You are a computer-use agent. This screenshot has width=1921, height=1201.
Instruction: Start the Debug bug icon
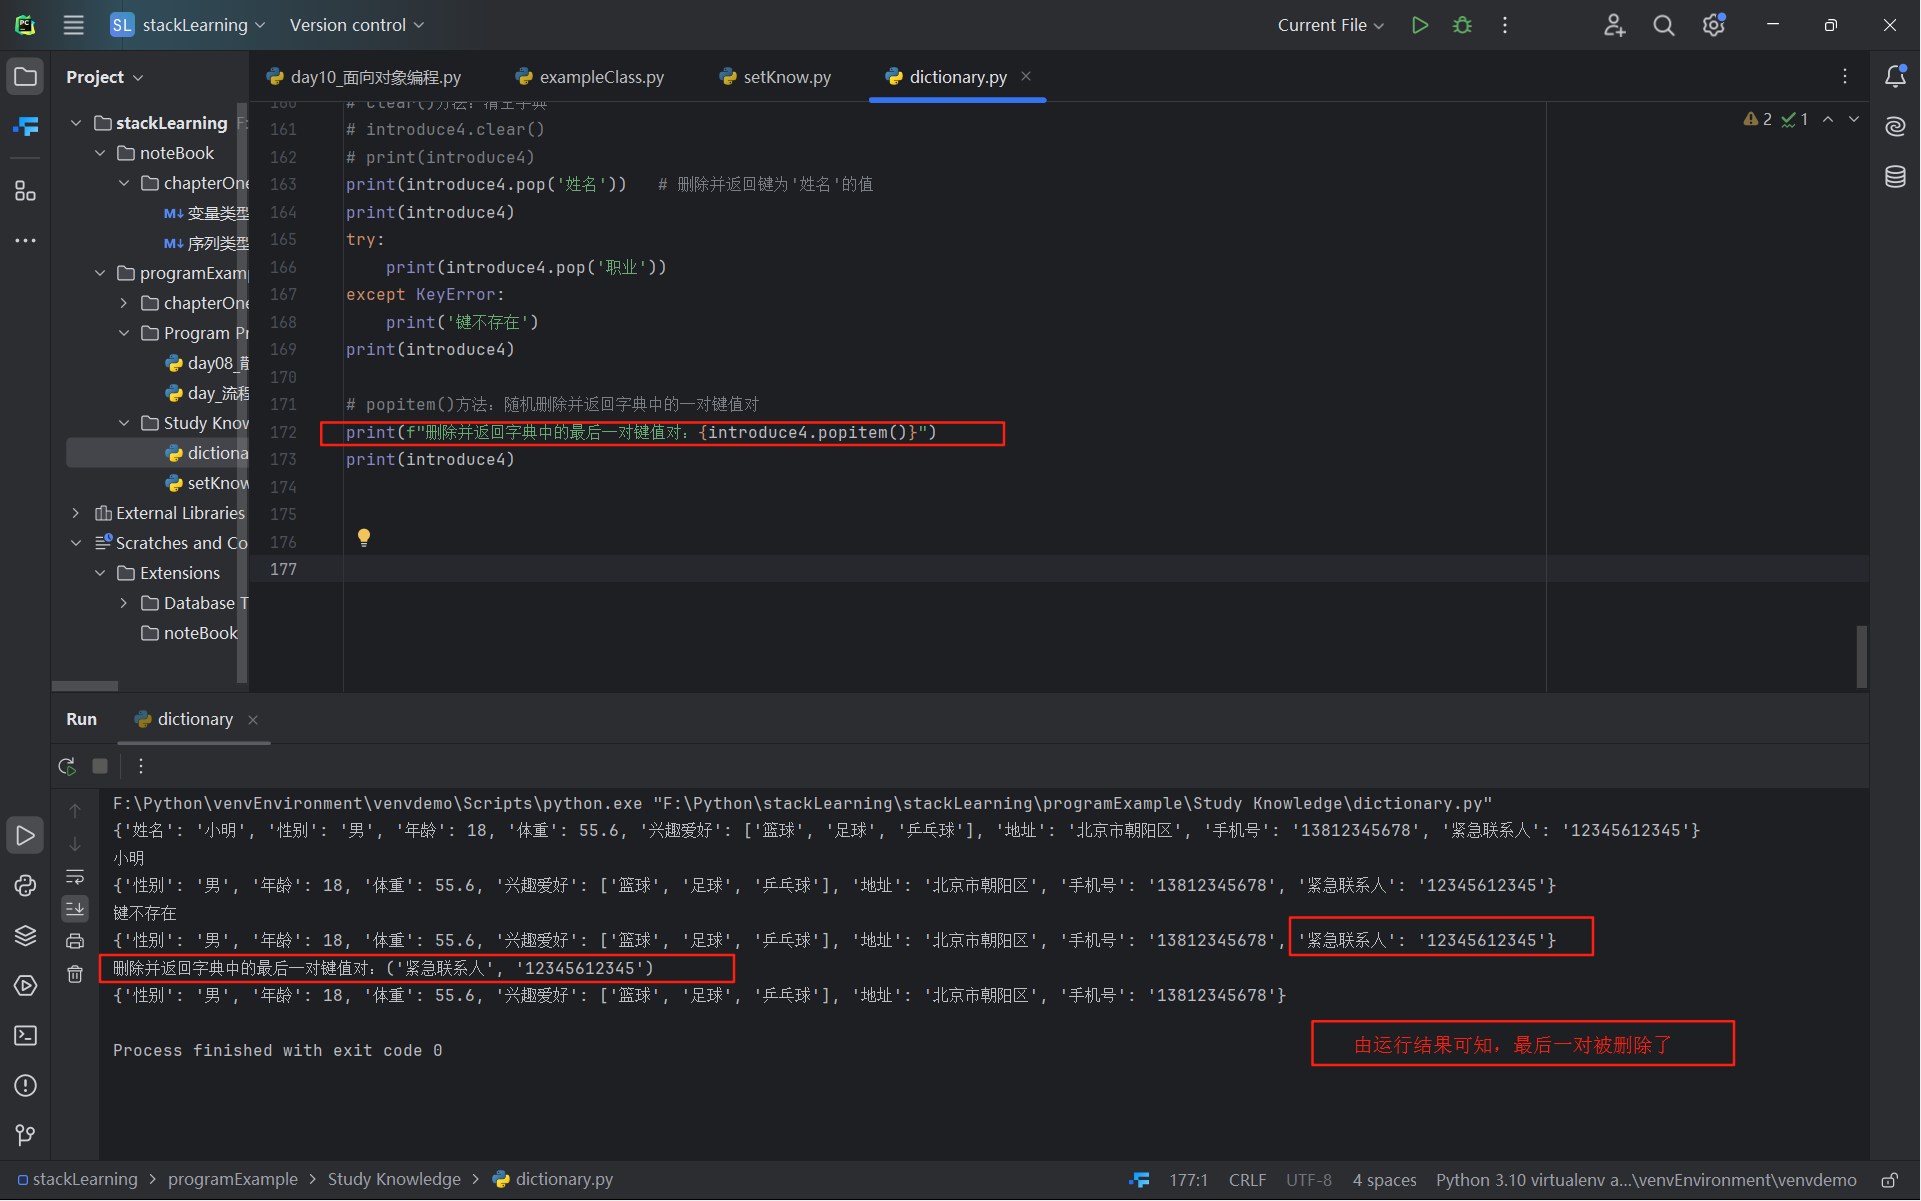tap(1462, 25)
